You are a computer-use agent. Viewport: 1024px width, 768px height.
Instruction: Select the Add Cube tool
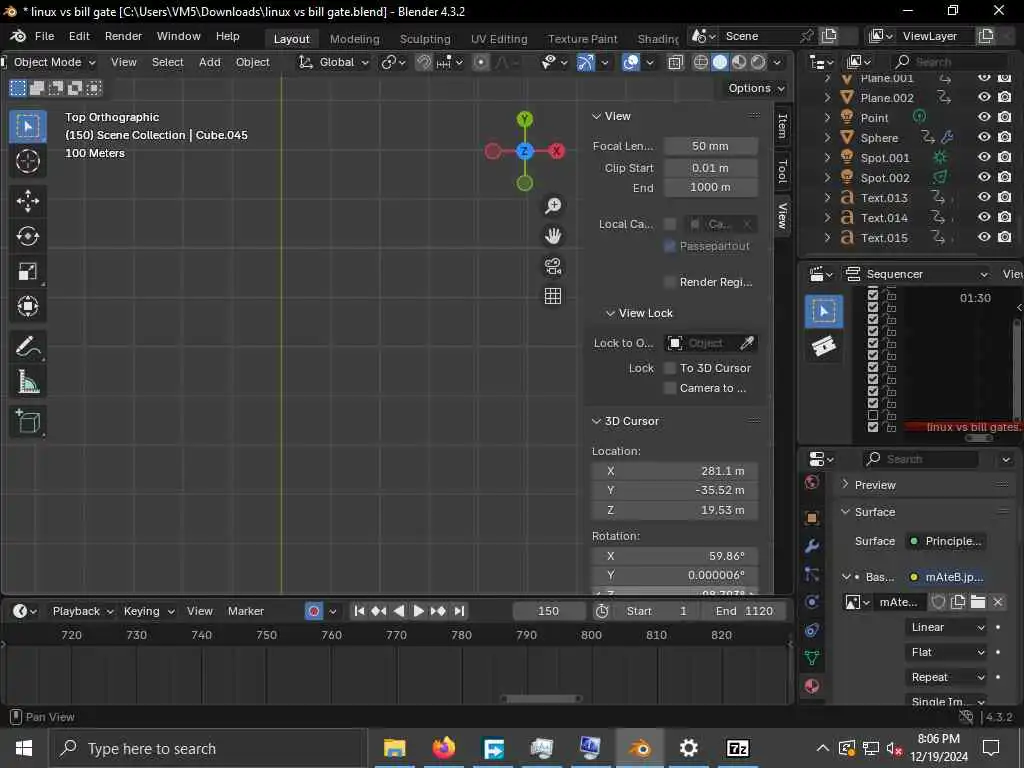coord(27,421)
